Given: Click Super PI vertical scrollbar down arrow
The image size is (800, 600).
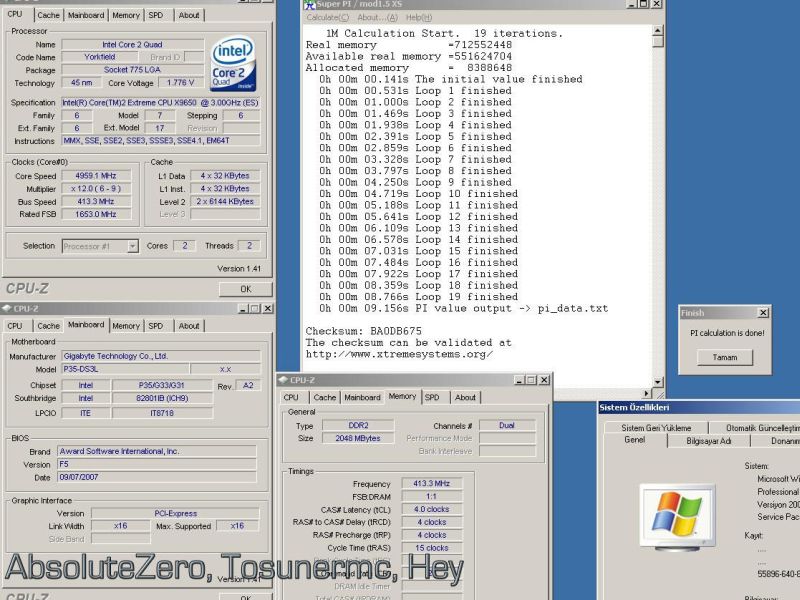Looking at the screenshot, I should [658, 382].
